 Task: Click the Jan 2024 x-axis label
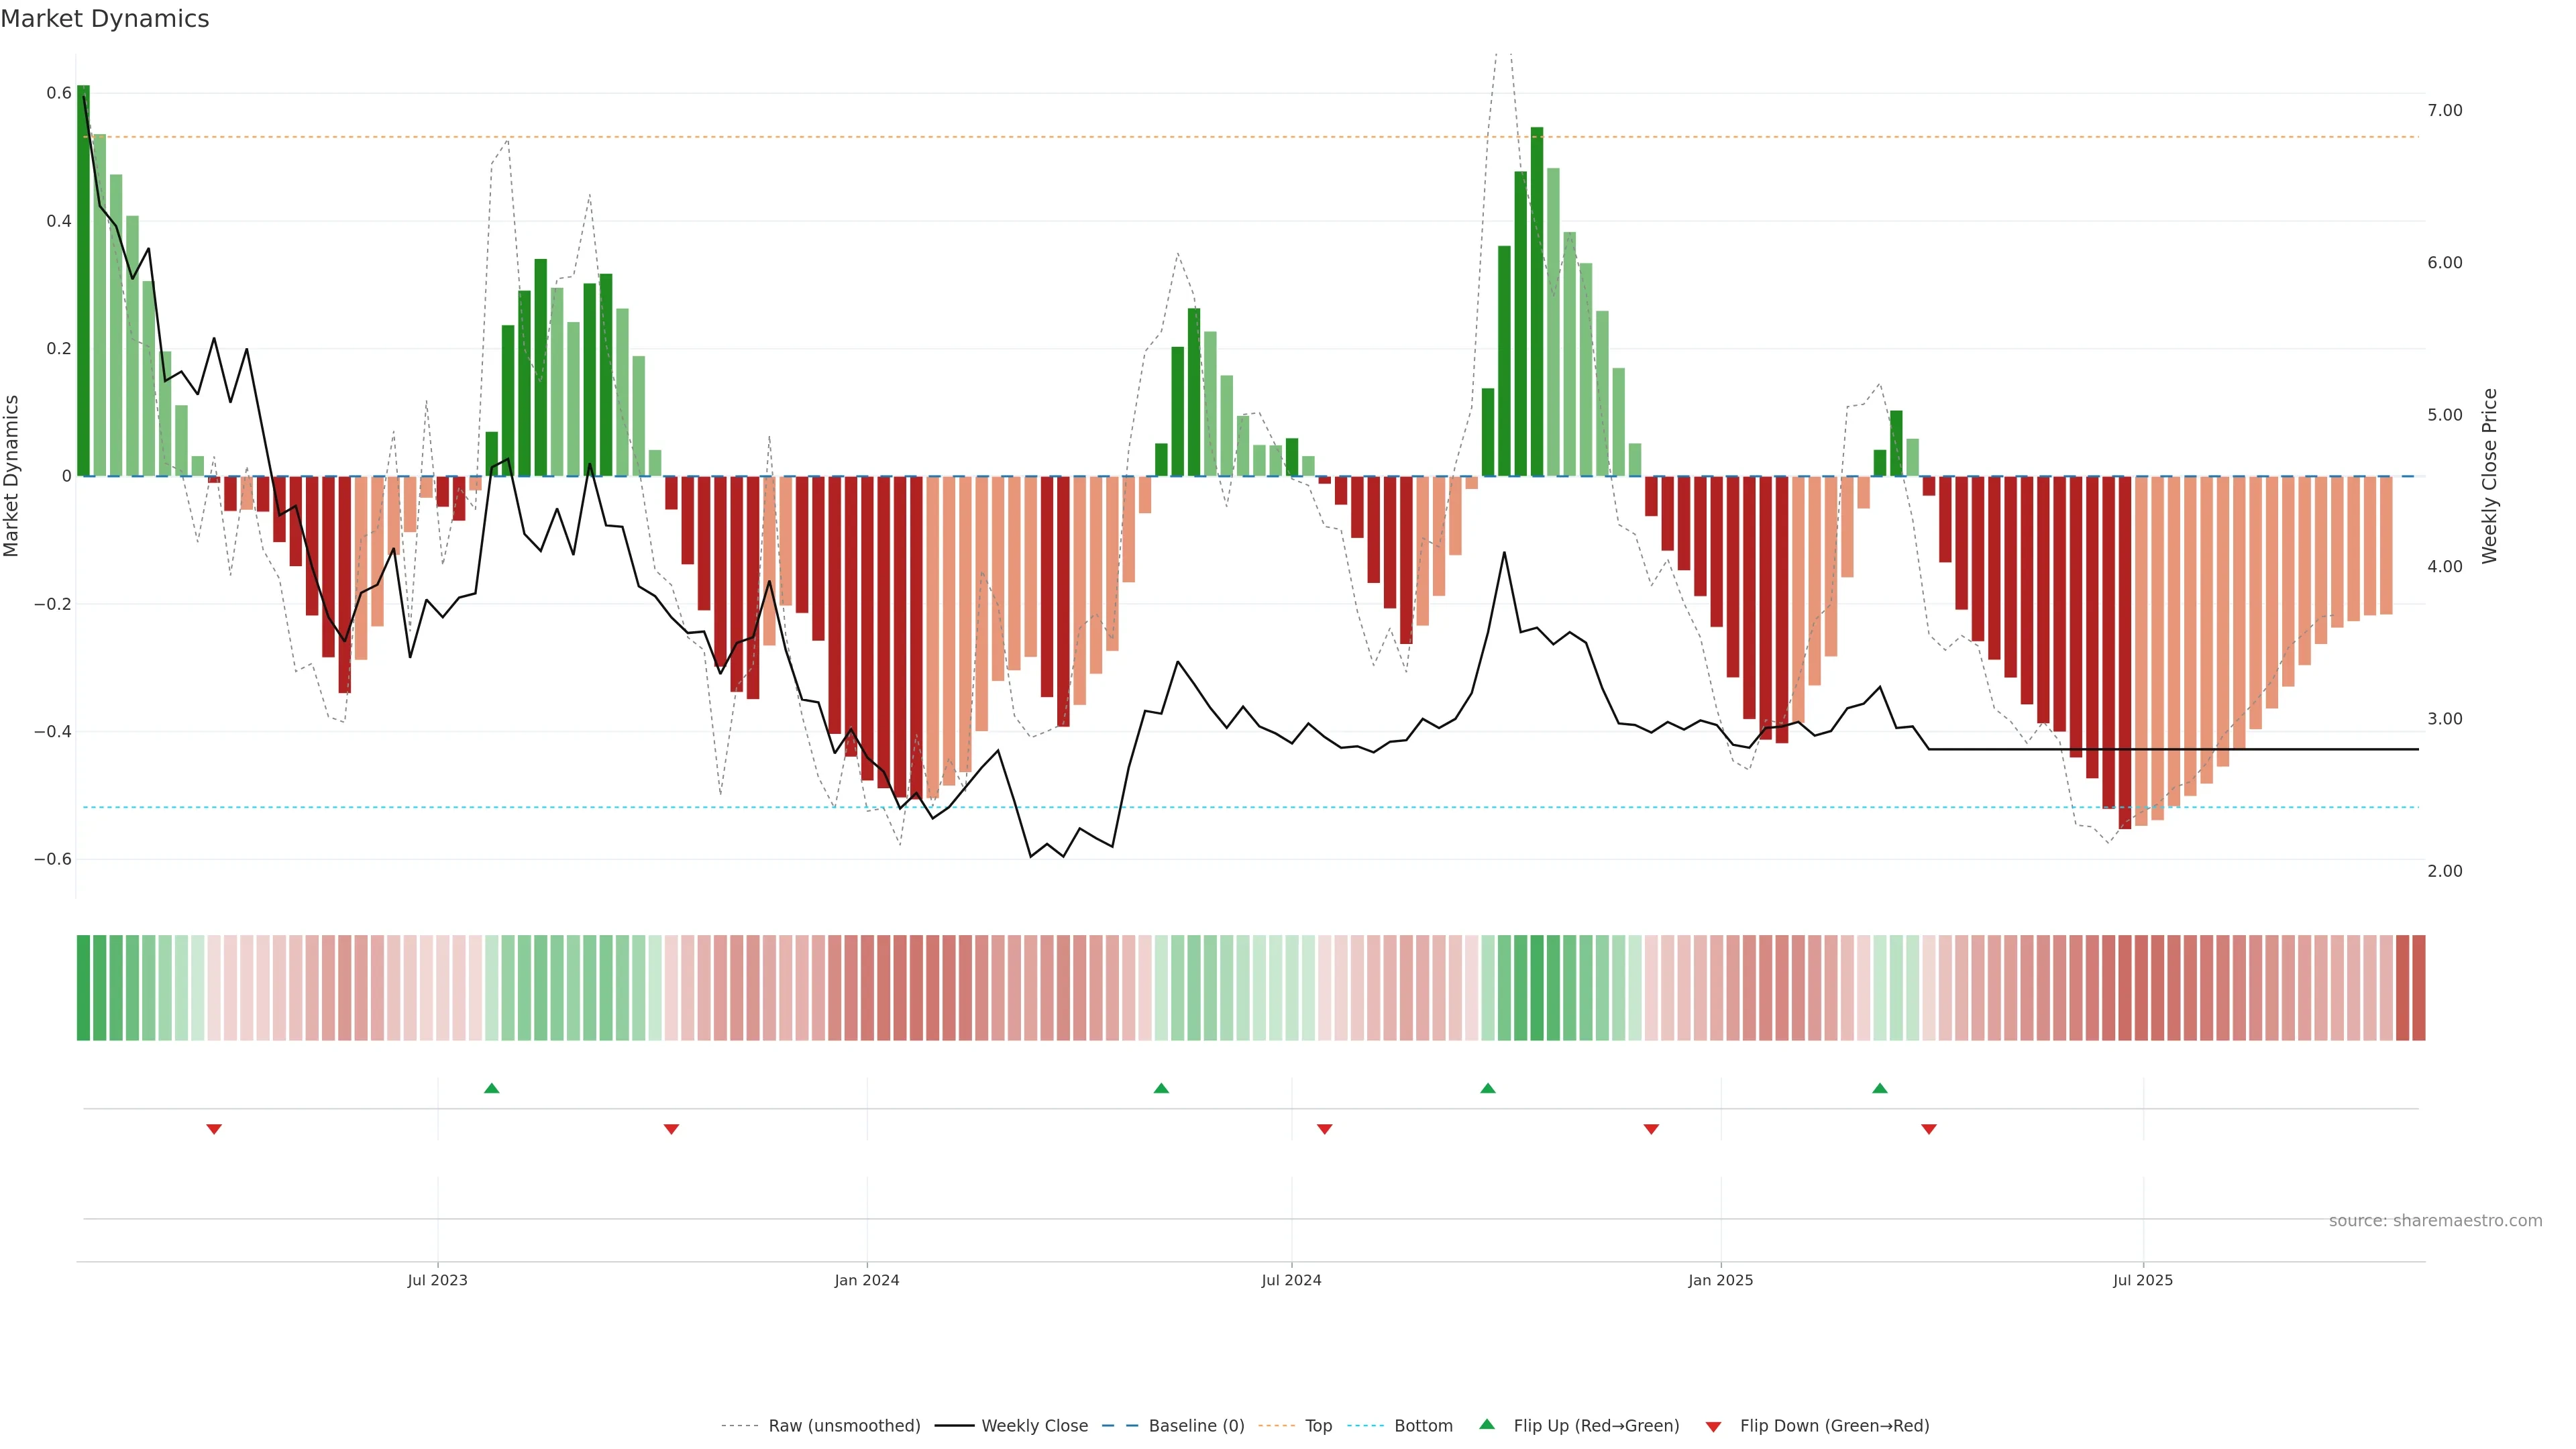pos(867,1280)
